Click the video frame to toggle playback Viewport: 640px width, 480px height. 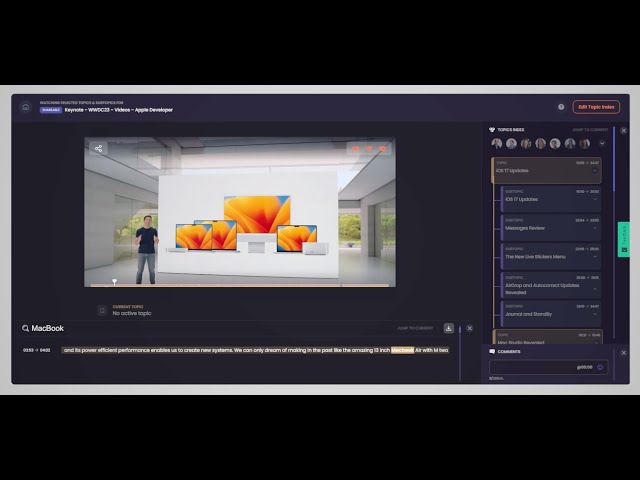(240, 212)
